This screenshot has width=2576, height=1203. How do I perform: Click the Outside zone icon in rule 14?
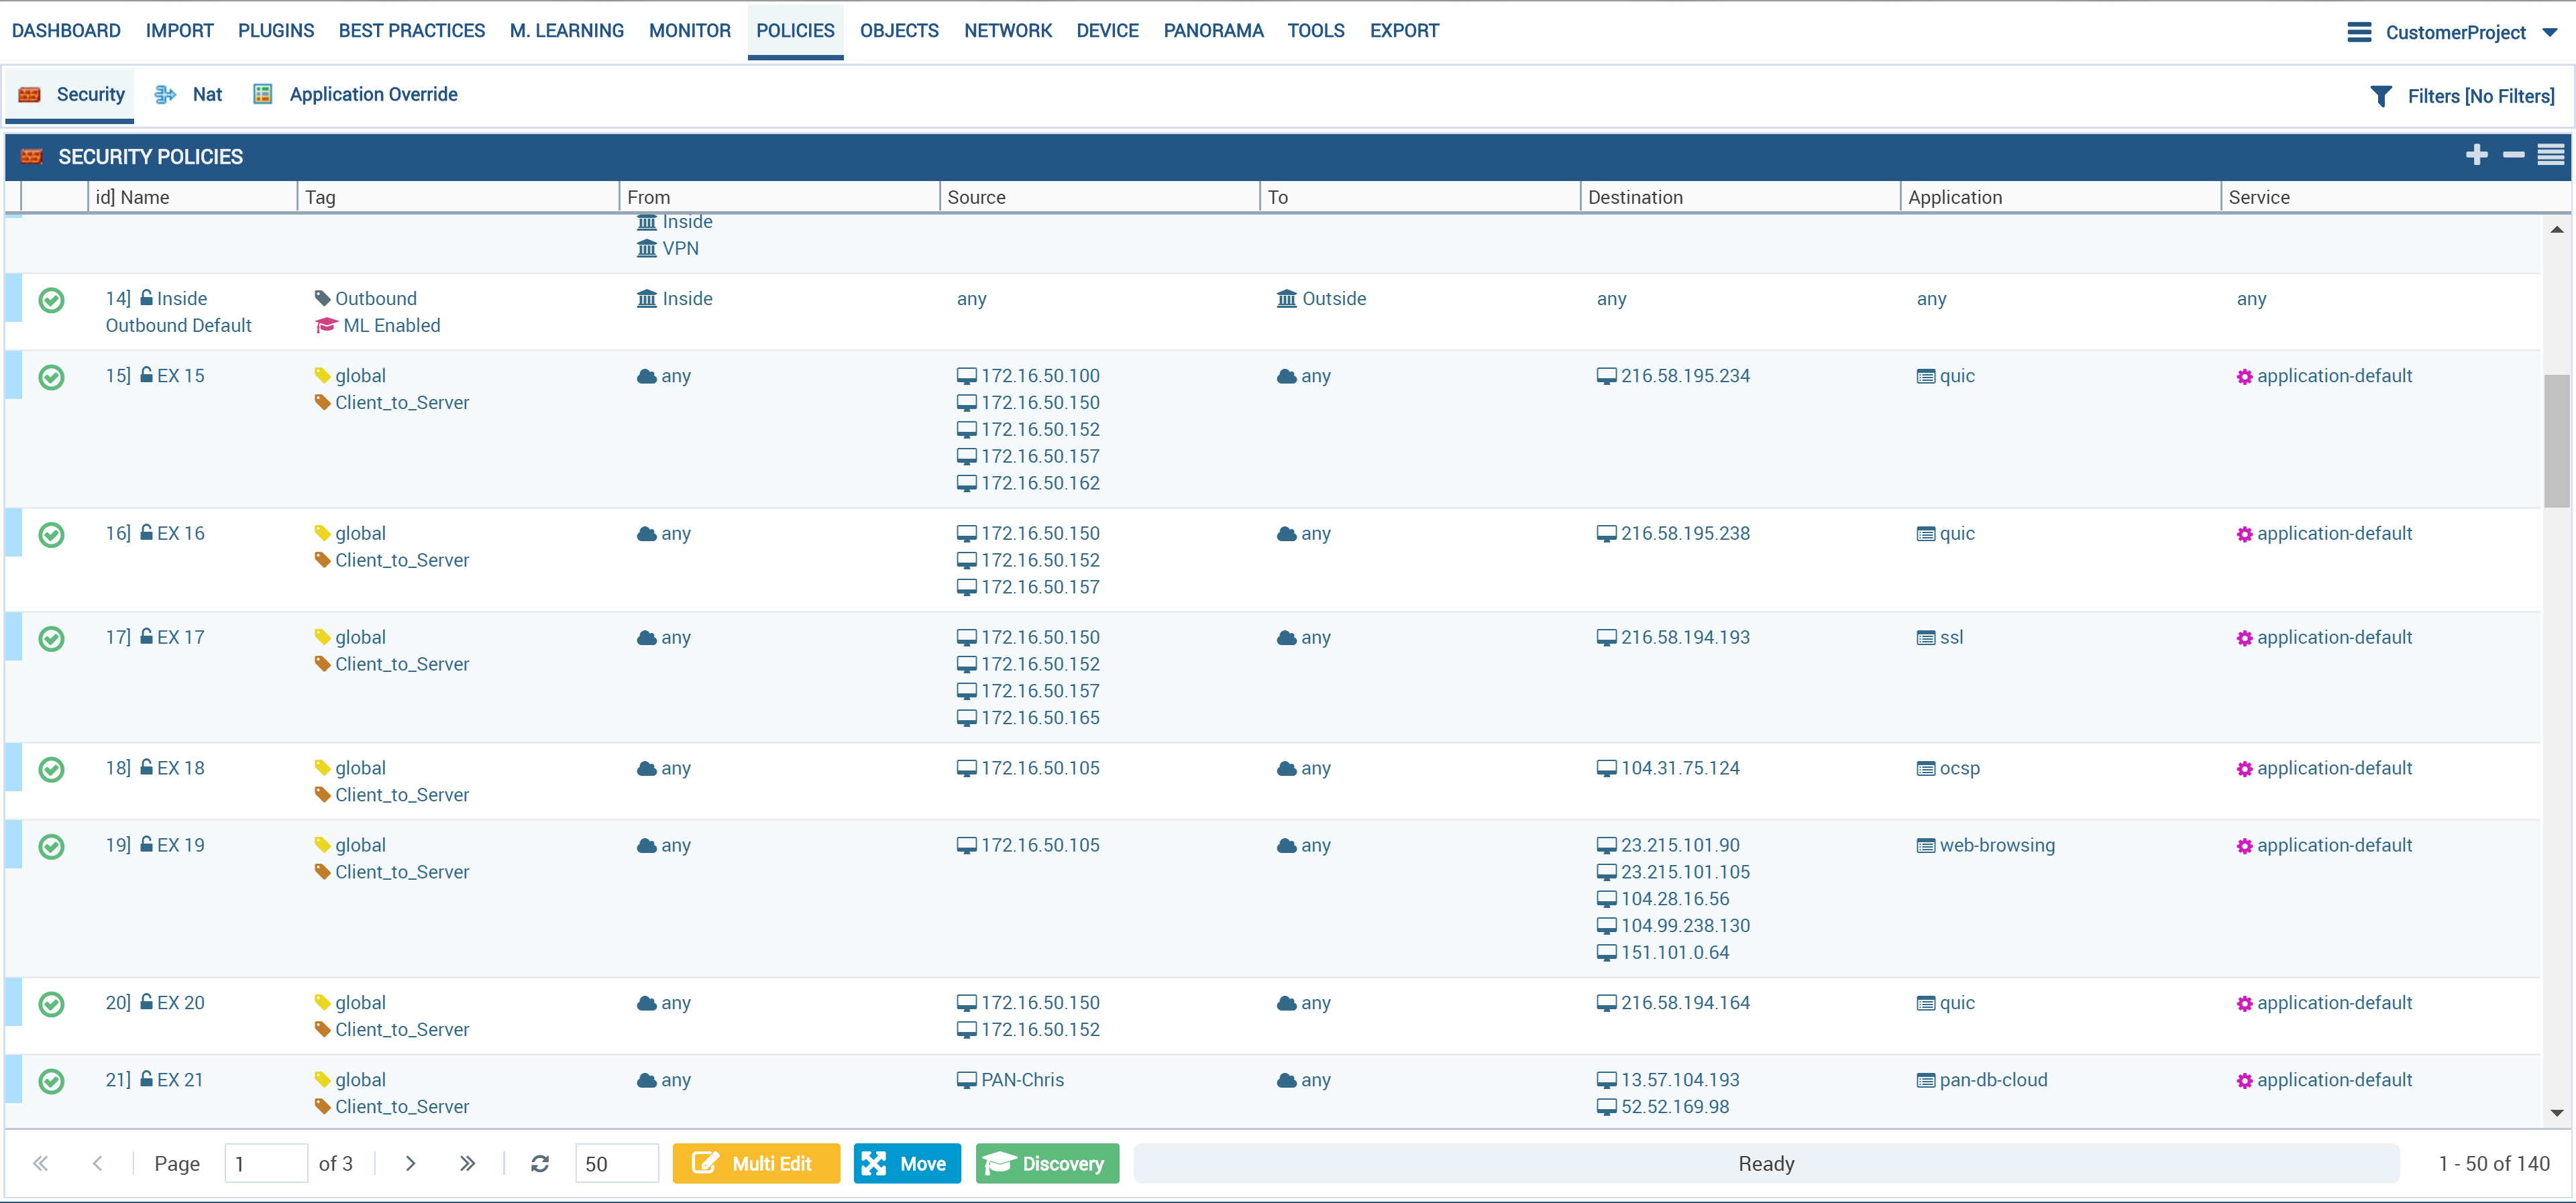[1286, 298]
